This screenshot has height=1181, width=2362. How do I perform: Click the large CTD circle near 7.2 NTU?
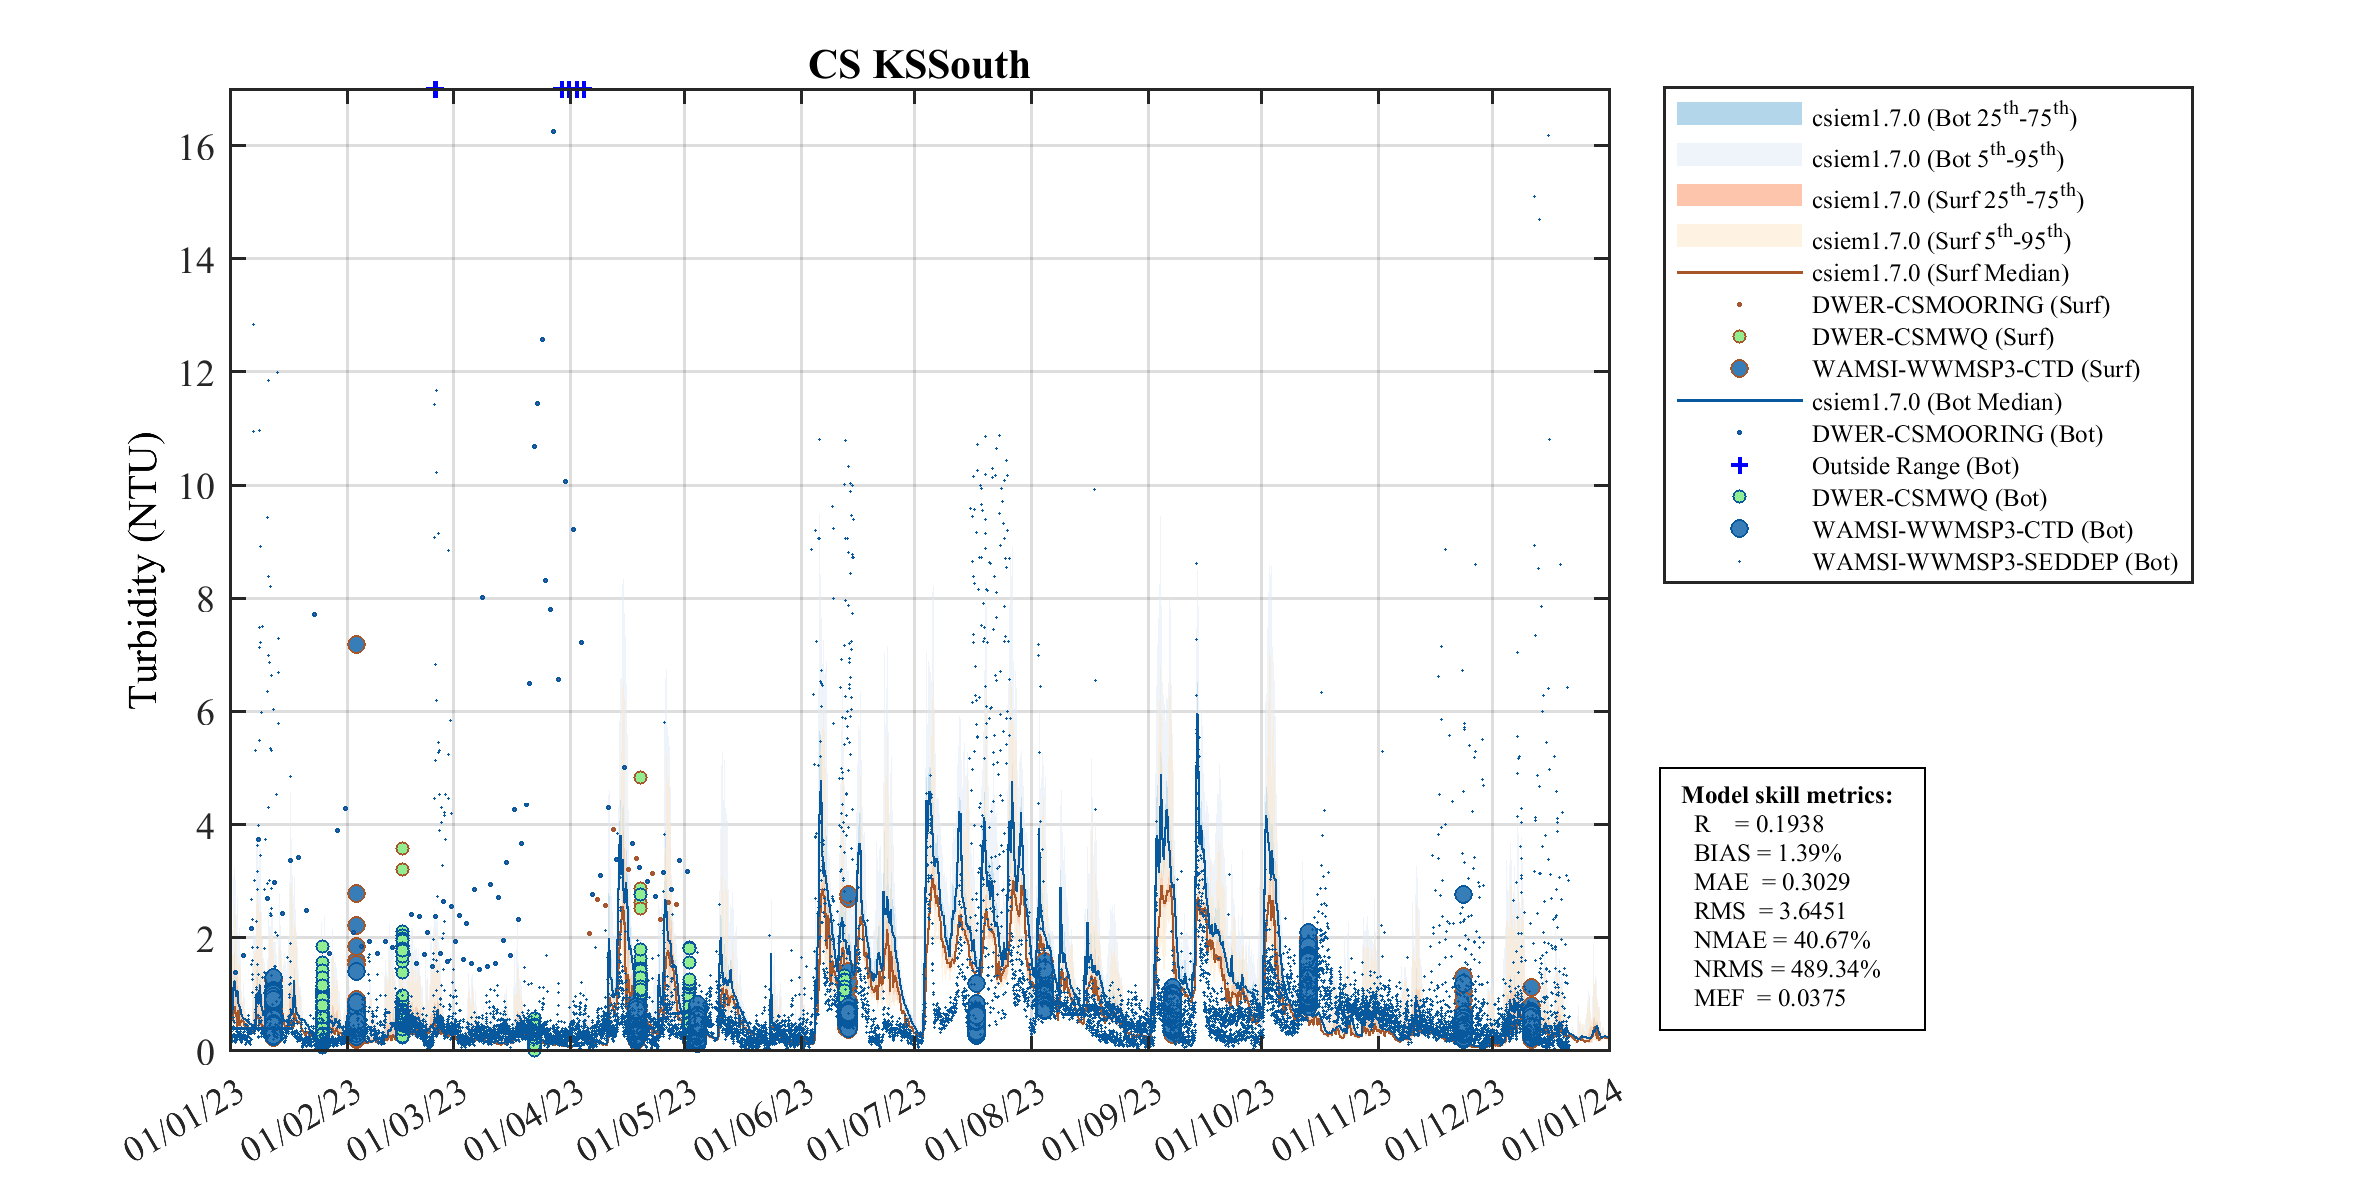tap(356, 644)
